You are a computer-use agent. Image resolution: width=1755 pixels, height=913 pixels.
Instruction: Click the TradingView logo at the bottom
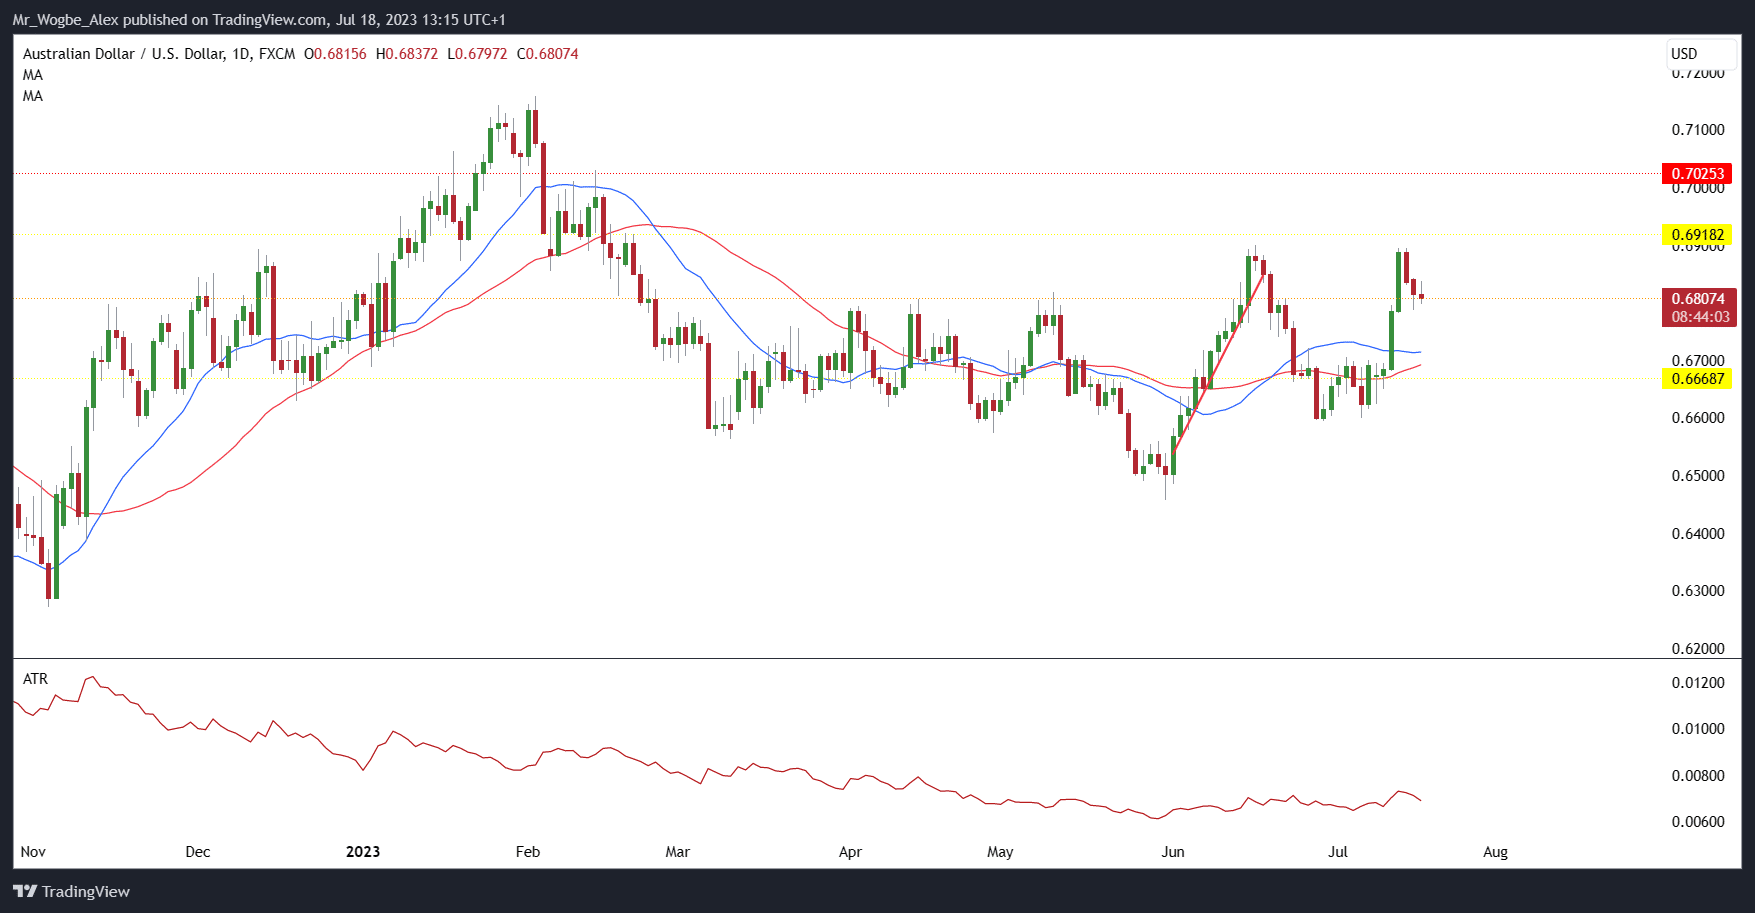(72, 891)
